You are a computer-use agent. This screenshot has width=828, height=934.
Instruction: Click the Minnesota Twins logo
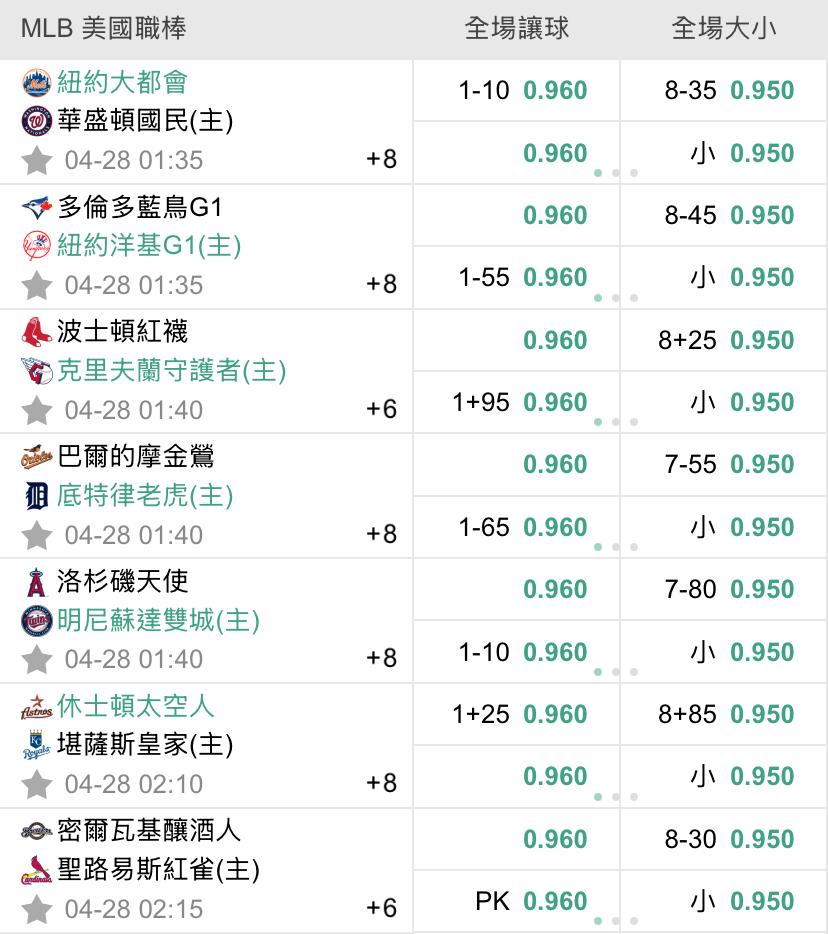pos(36,620)
